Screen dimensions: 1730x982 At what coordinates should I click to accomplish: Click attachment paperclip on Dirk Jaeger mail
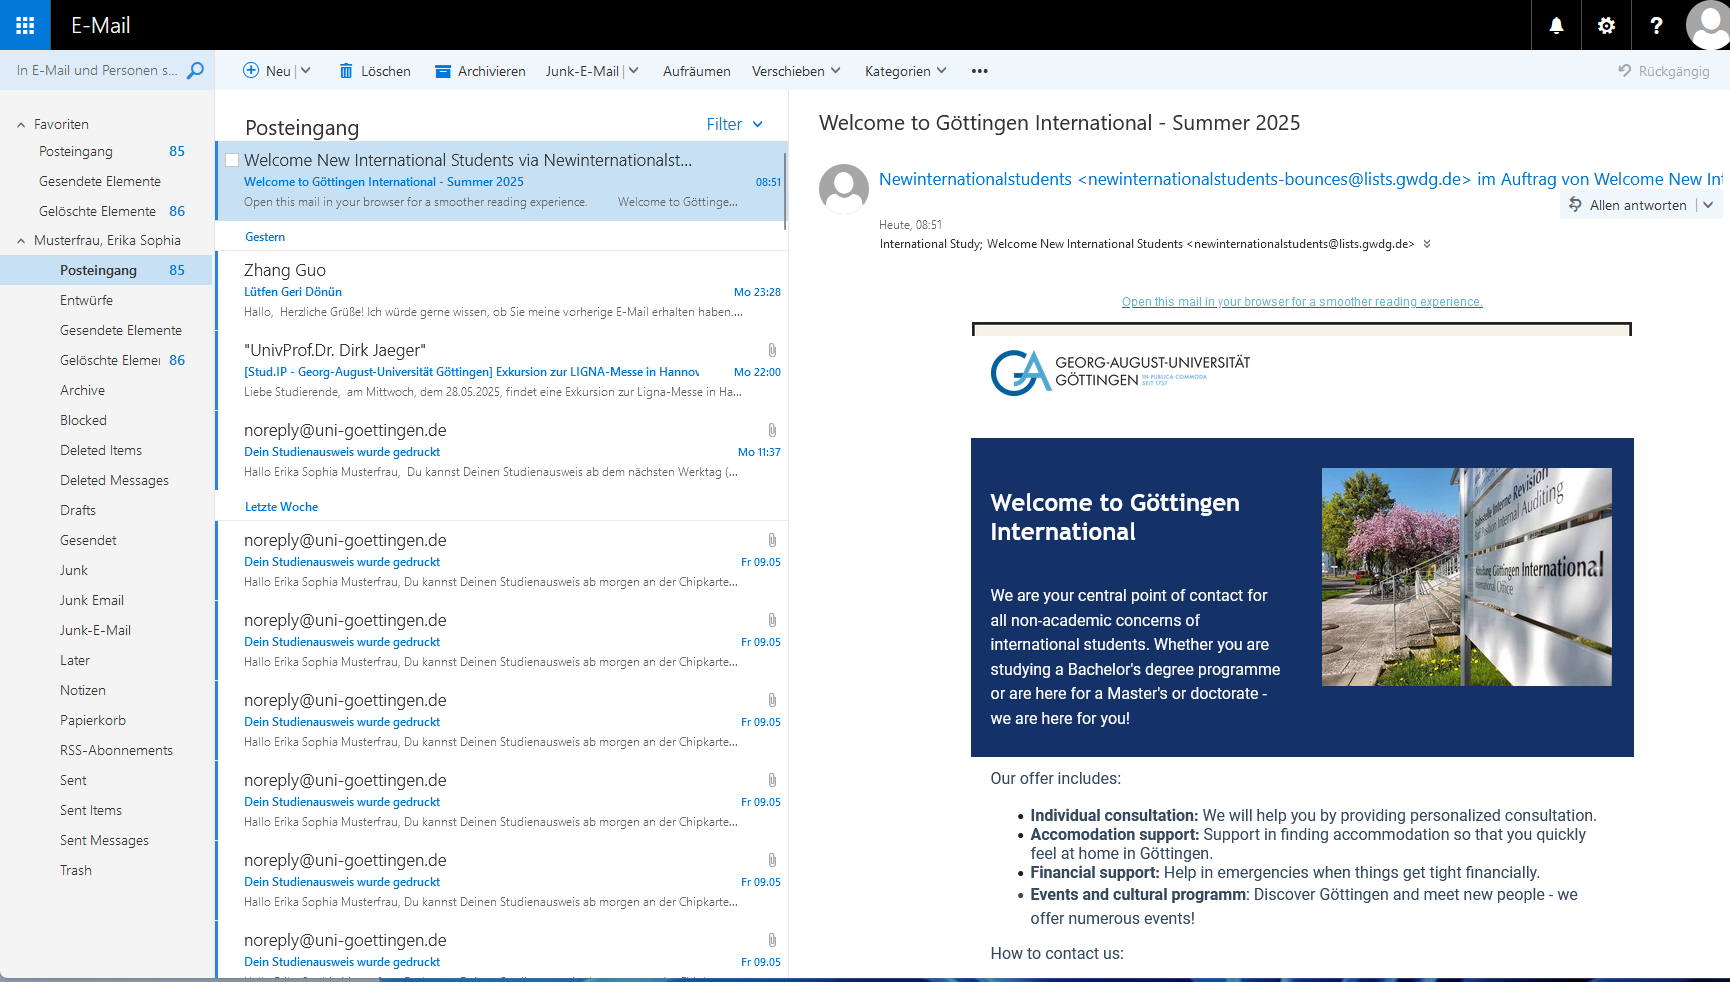[772, 350]
